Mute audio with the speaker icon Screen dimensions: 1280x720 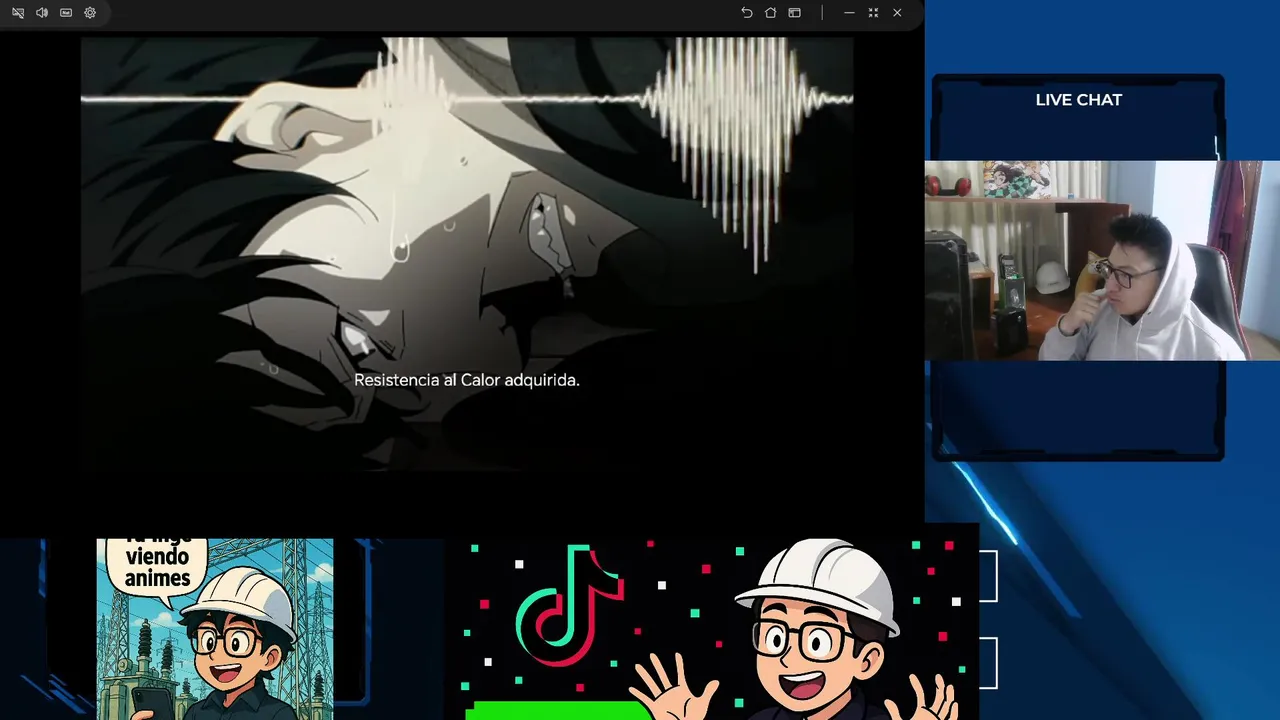[42, 13]
